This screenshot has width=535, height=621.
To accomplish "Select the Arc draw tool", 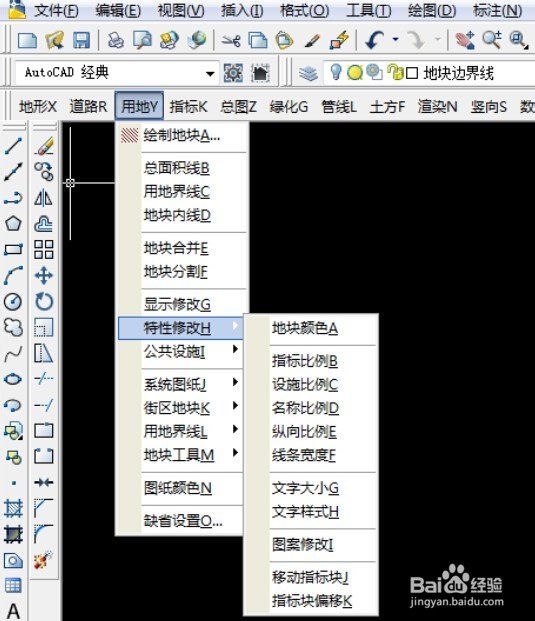I will point(13,275).
